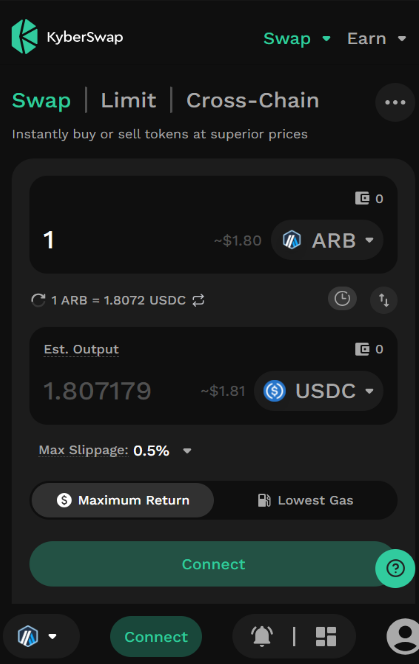Expand the USDC token selector
Viewport: 419px width, 664px height.
(x=319, y=391)
